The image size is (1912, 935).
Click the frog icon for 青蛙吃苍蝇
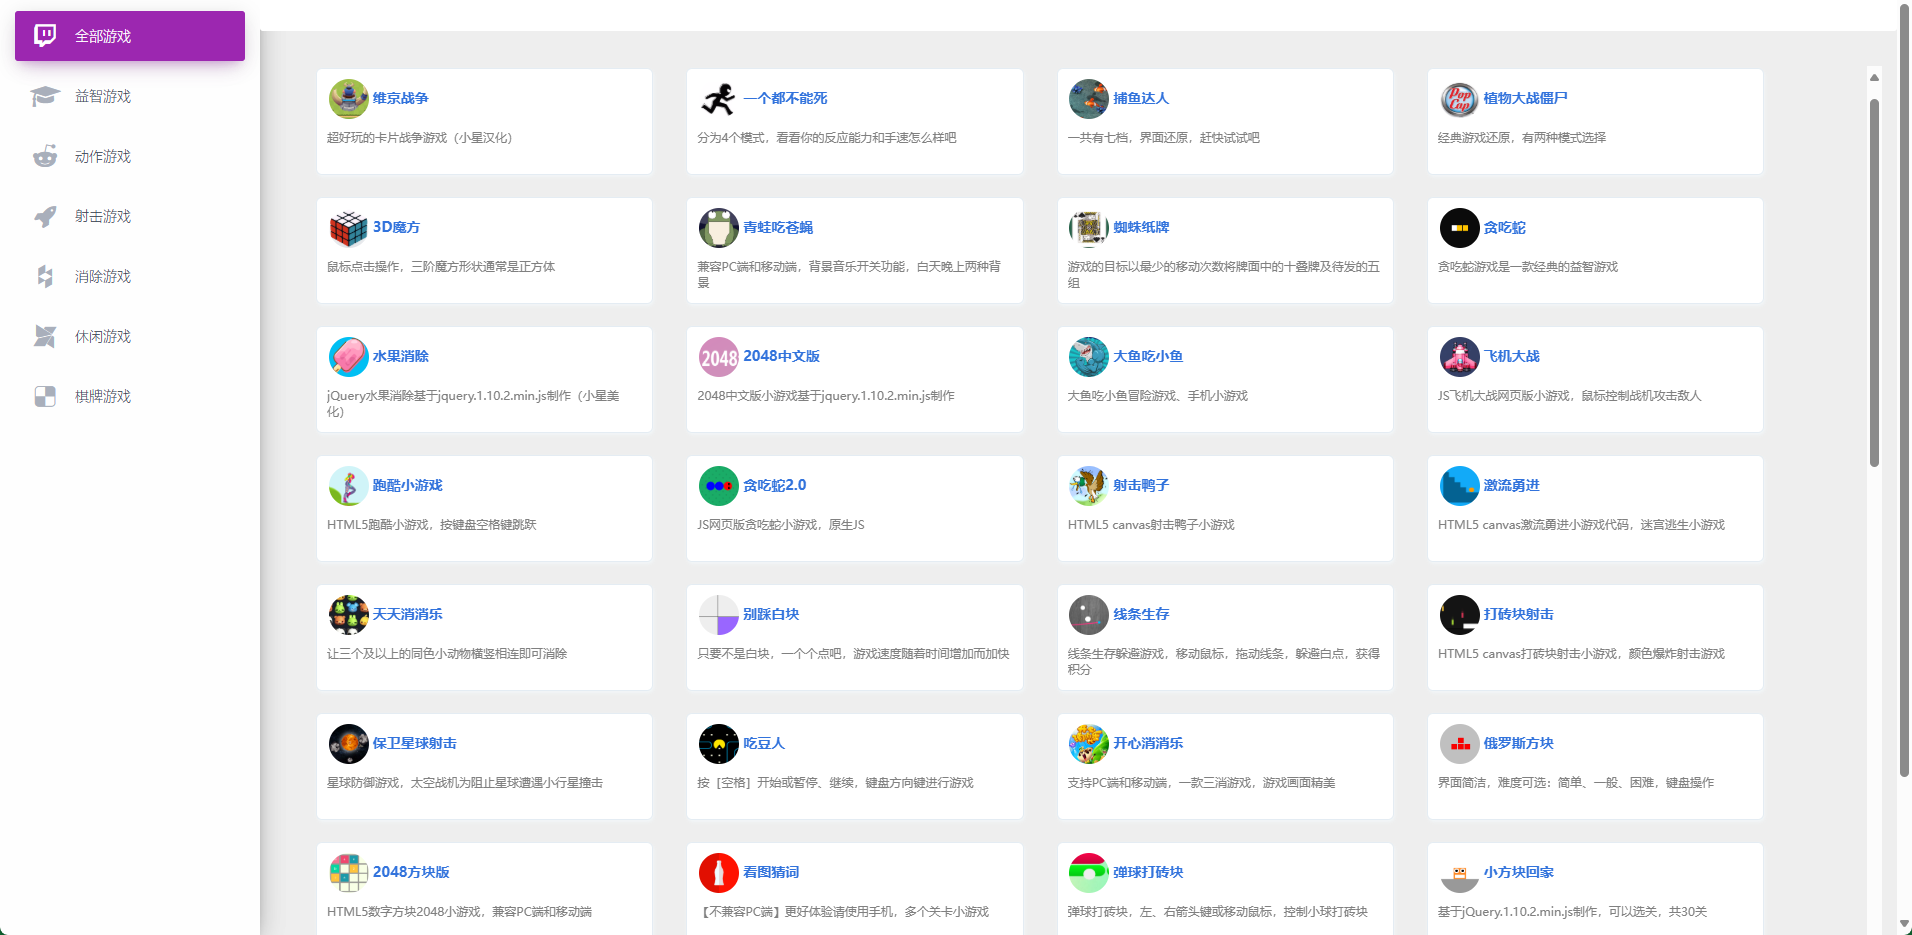pos(718,228)
